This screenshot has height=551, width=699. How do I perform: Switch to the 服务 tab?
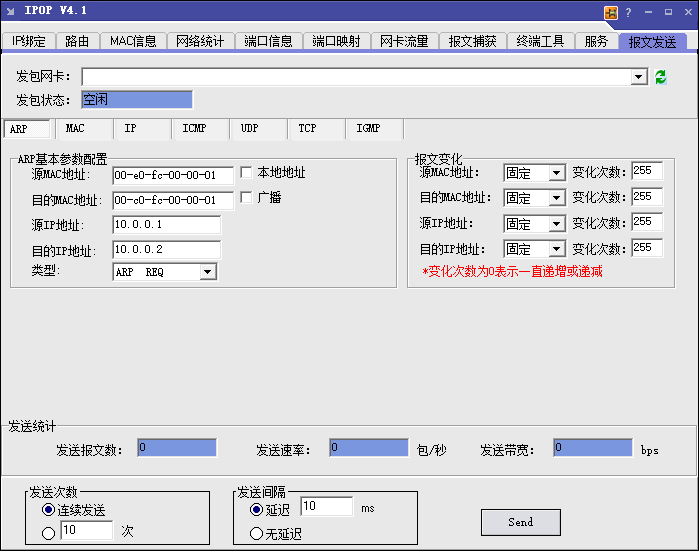click(596, 41)
